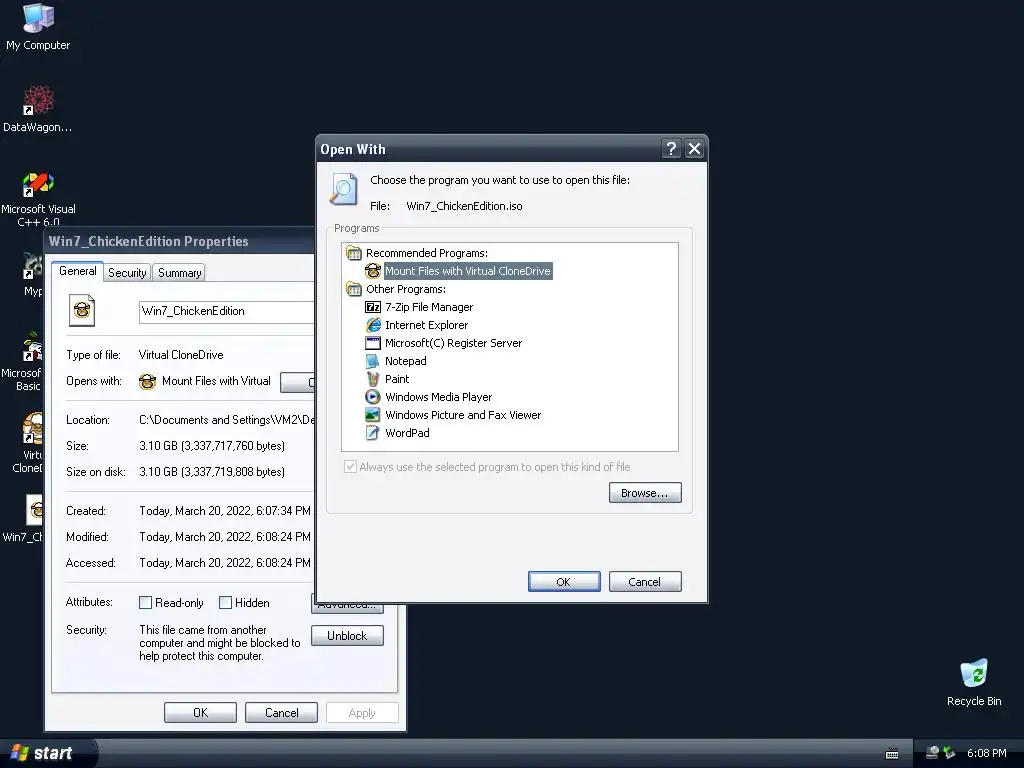Toggle the Hidden attribute checkbox
This screenshot has width=1024, height=768.
pyautogui.click(x=225, y=603)
